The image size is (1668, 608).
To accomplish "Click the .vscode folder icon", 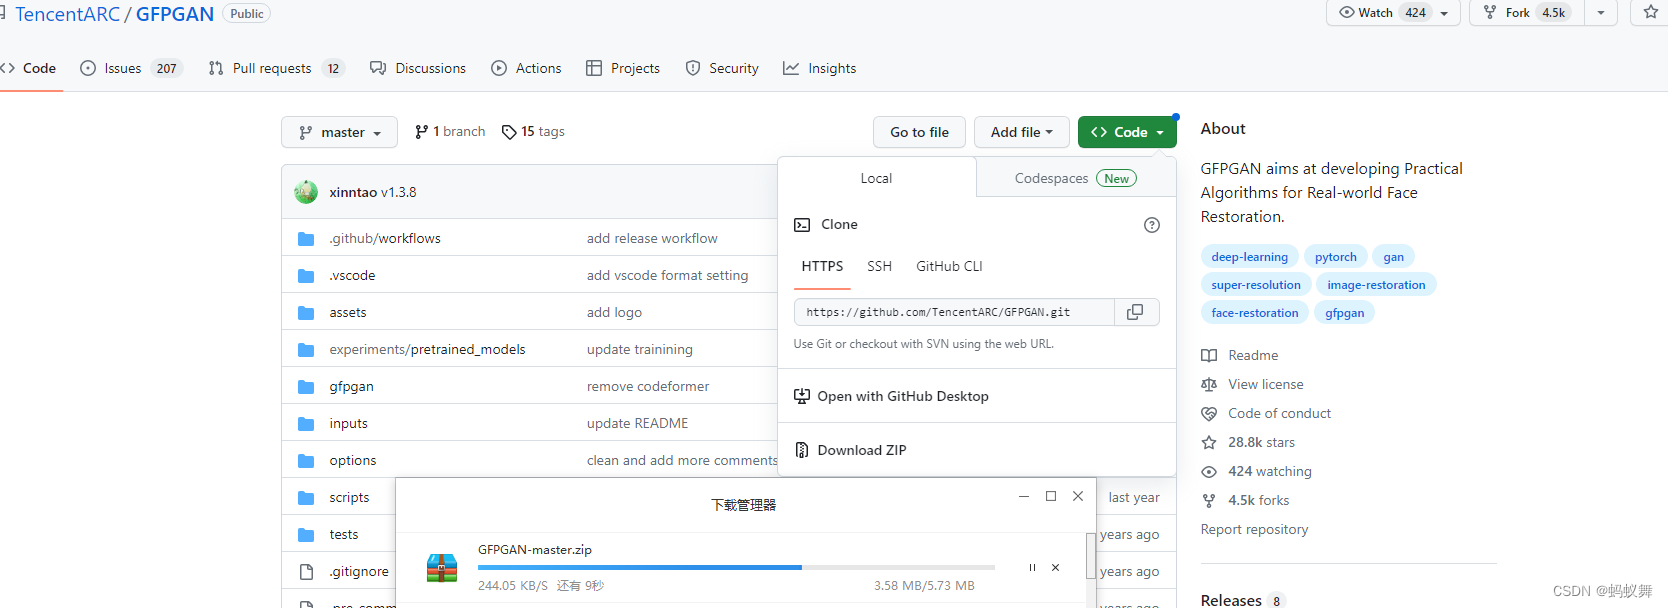I will coord(306,275).
